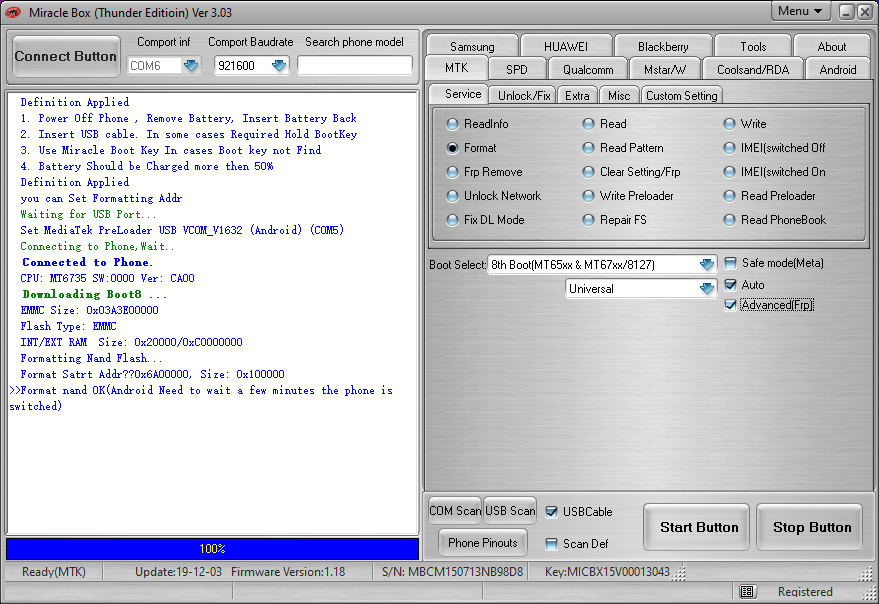Viewport: 879px width, 604px height.
Task: Select the ReadInfo radio option
Action: pos(452,124)
